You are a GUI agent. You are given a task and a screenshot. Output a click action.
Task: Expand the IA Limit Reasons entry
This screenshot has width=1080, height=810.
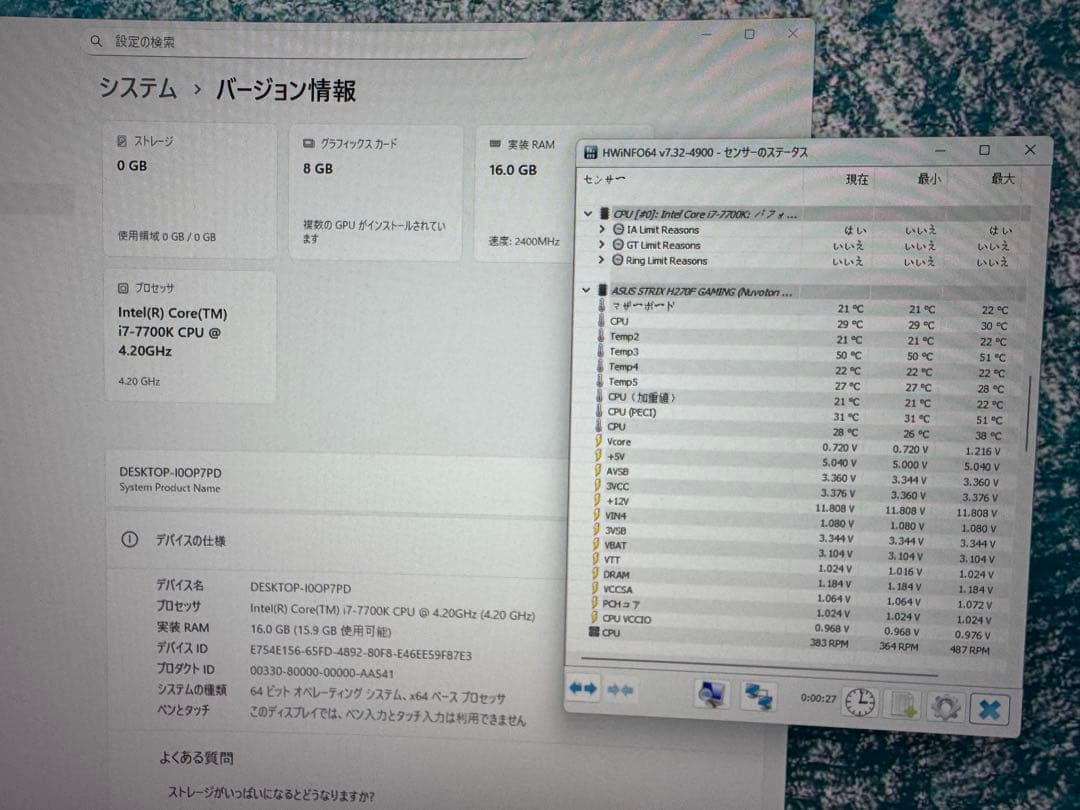(x=603, y=229)
